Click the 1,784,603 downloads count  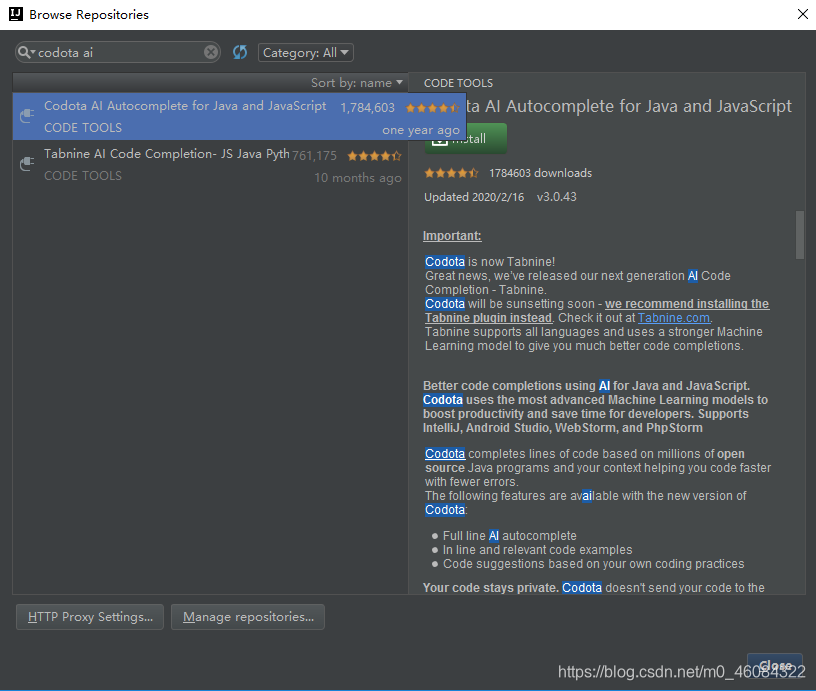coord(367,108)
